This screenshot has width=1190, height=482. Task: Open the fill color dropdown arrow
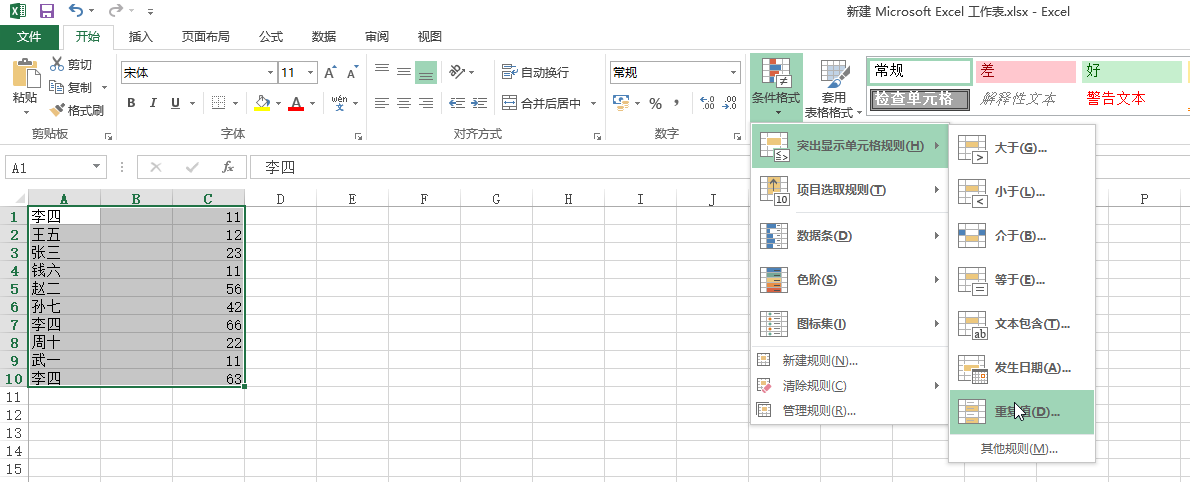click(279, 103)
